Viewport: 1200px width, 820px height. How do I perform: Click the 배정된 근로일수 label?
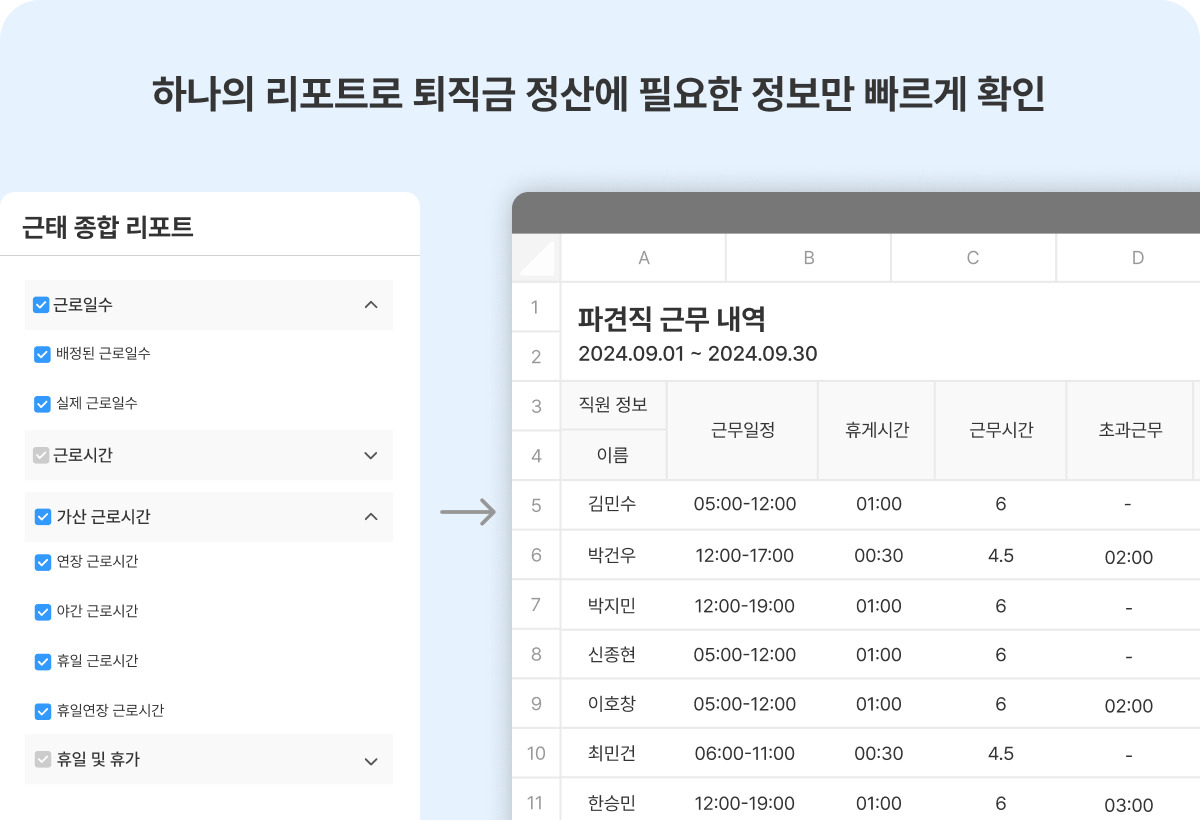click(x=104, y=354)
